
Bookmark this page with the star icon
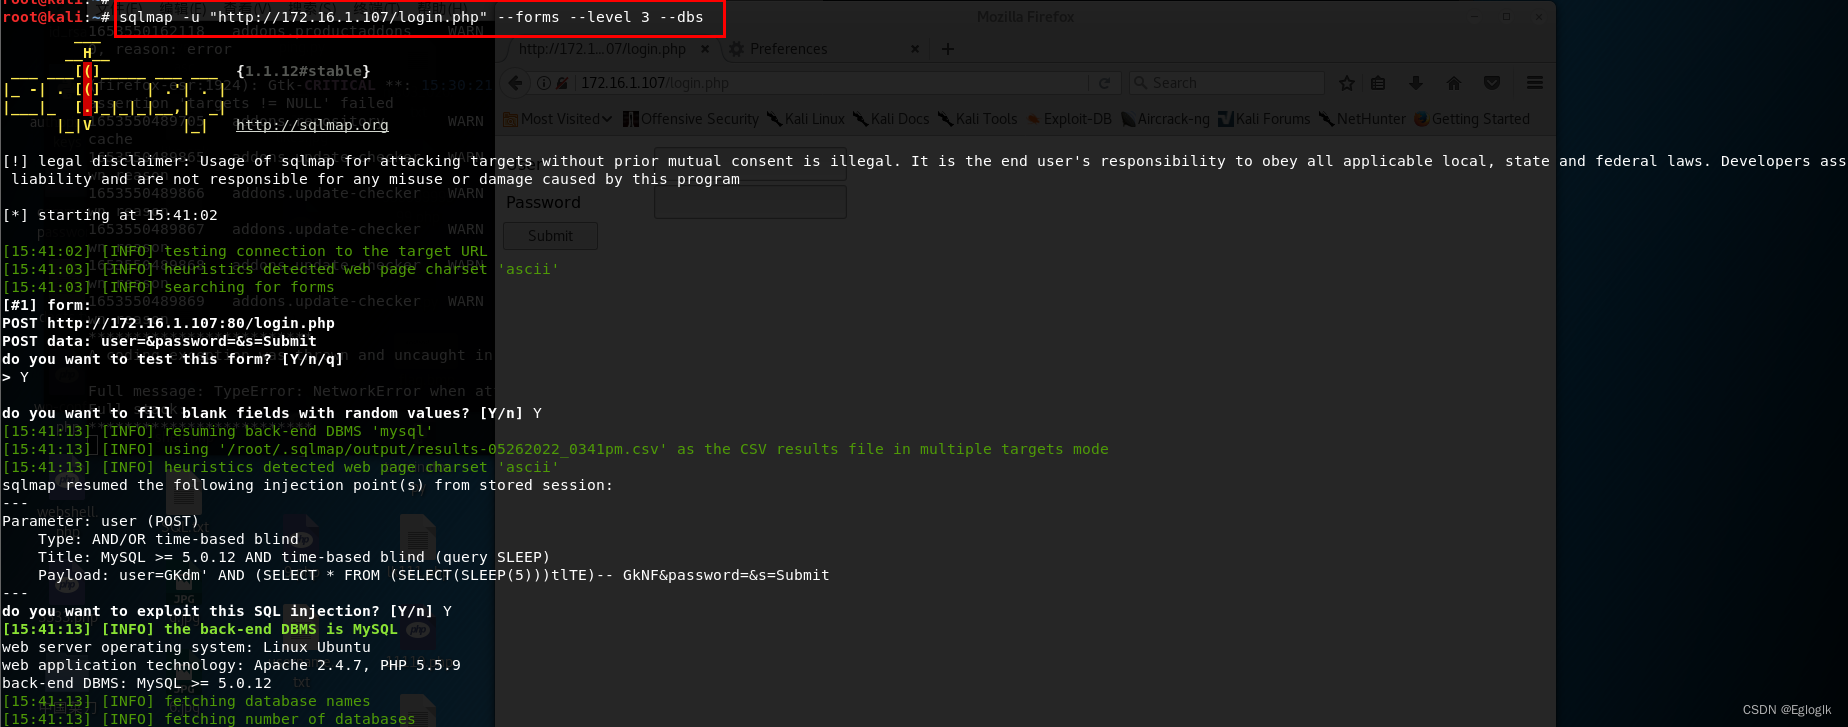(1347, 83)
